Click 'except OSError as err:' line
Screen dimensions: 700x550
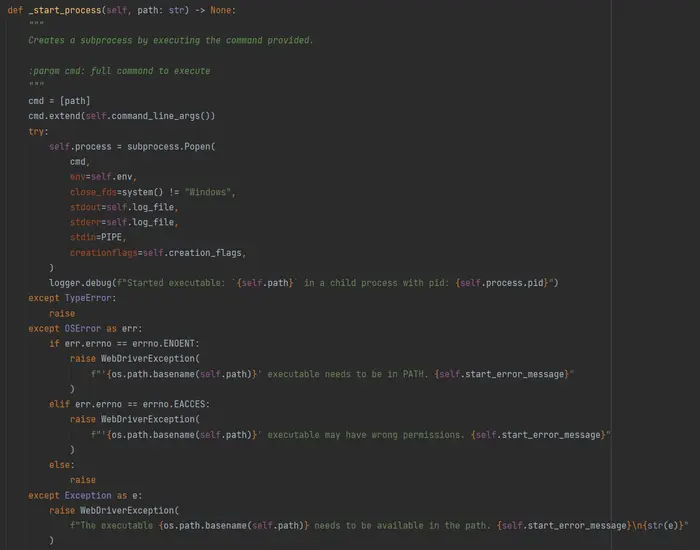click(x=85, y=329)
